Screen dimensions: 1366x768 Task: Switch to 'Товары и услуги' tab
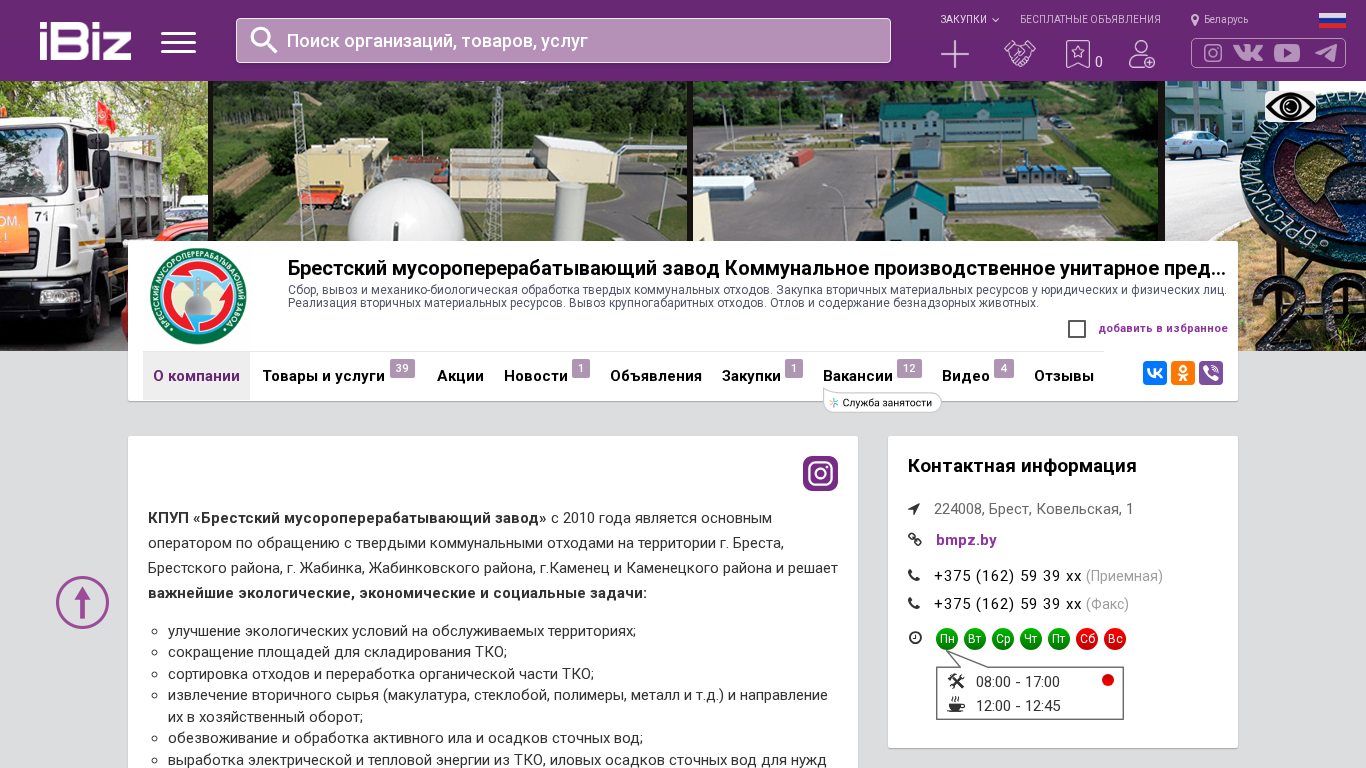click(x=323, y=376)
